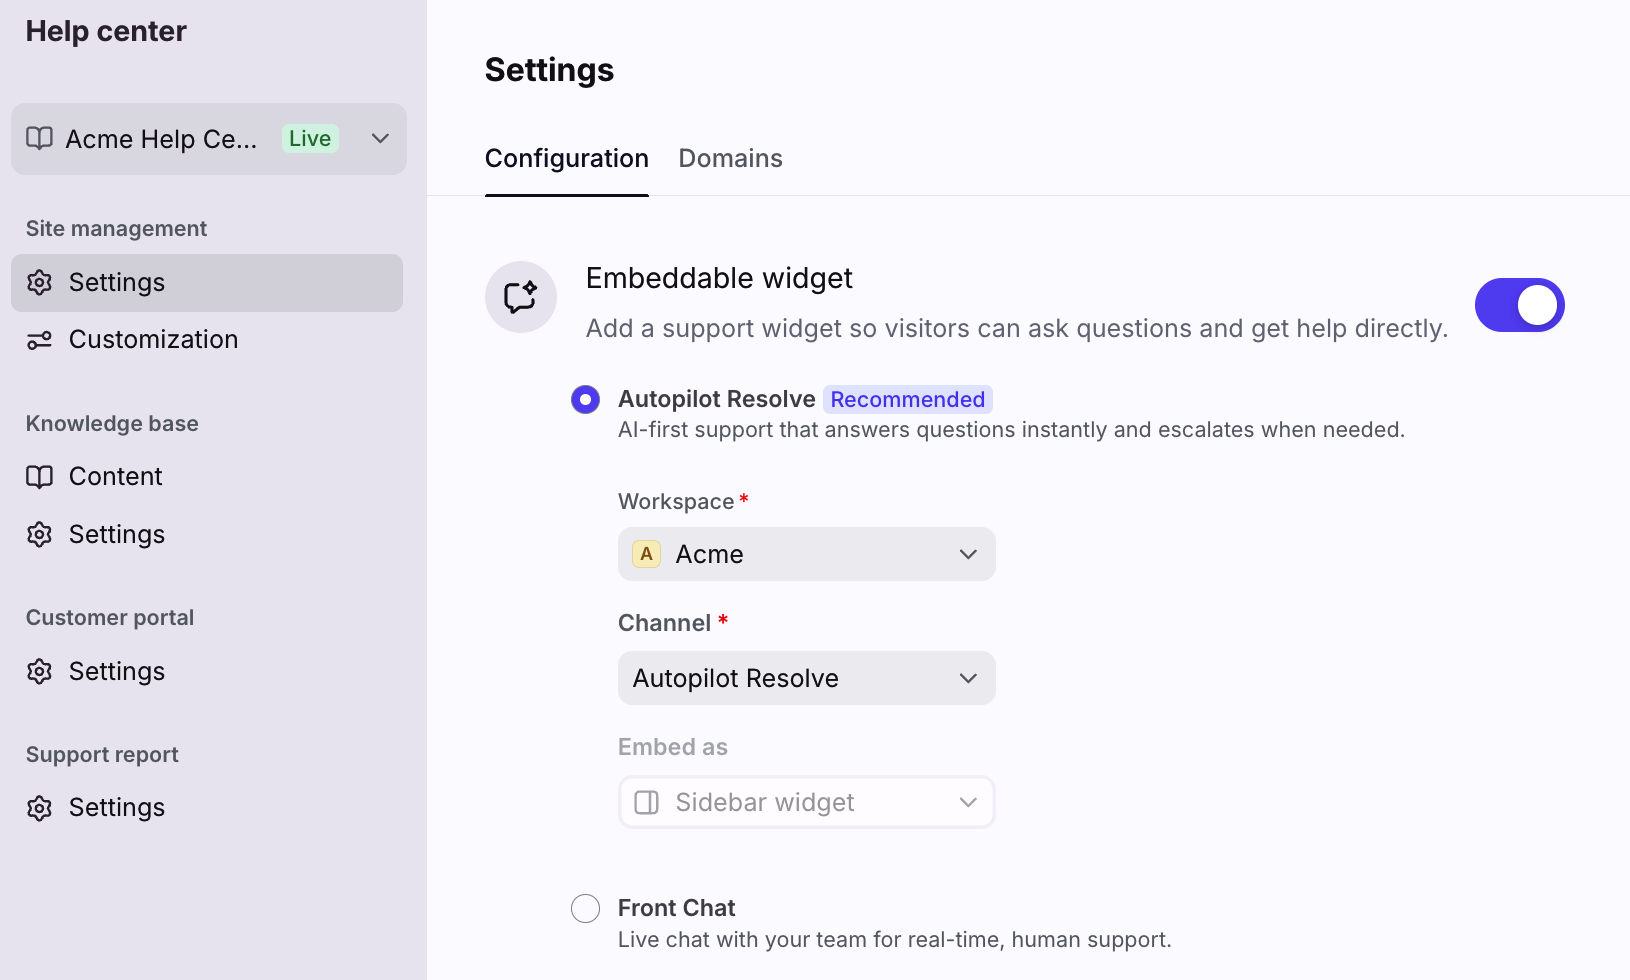Click the book icon in Acme Help Center selector
This screenshot has width=1630, height=980.
pos(39,138)
